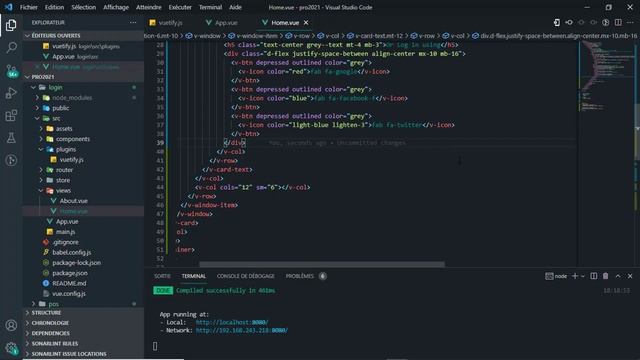Click the editor horizontal scrollbar

pyautogui.click(x=322, y=264)
